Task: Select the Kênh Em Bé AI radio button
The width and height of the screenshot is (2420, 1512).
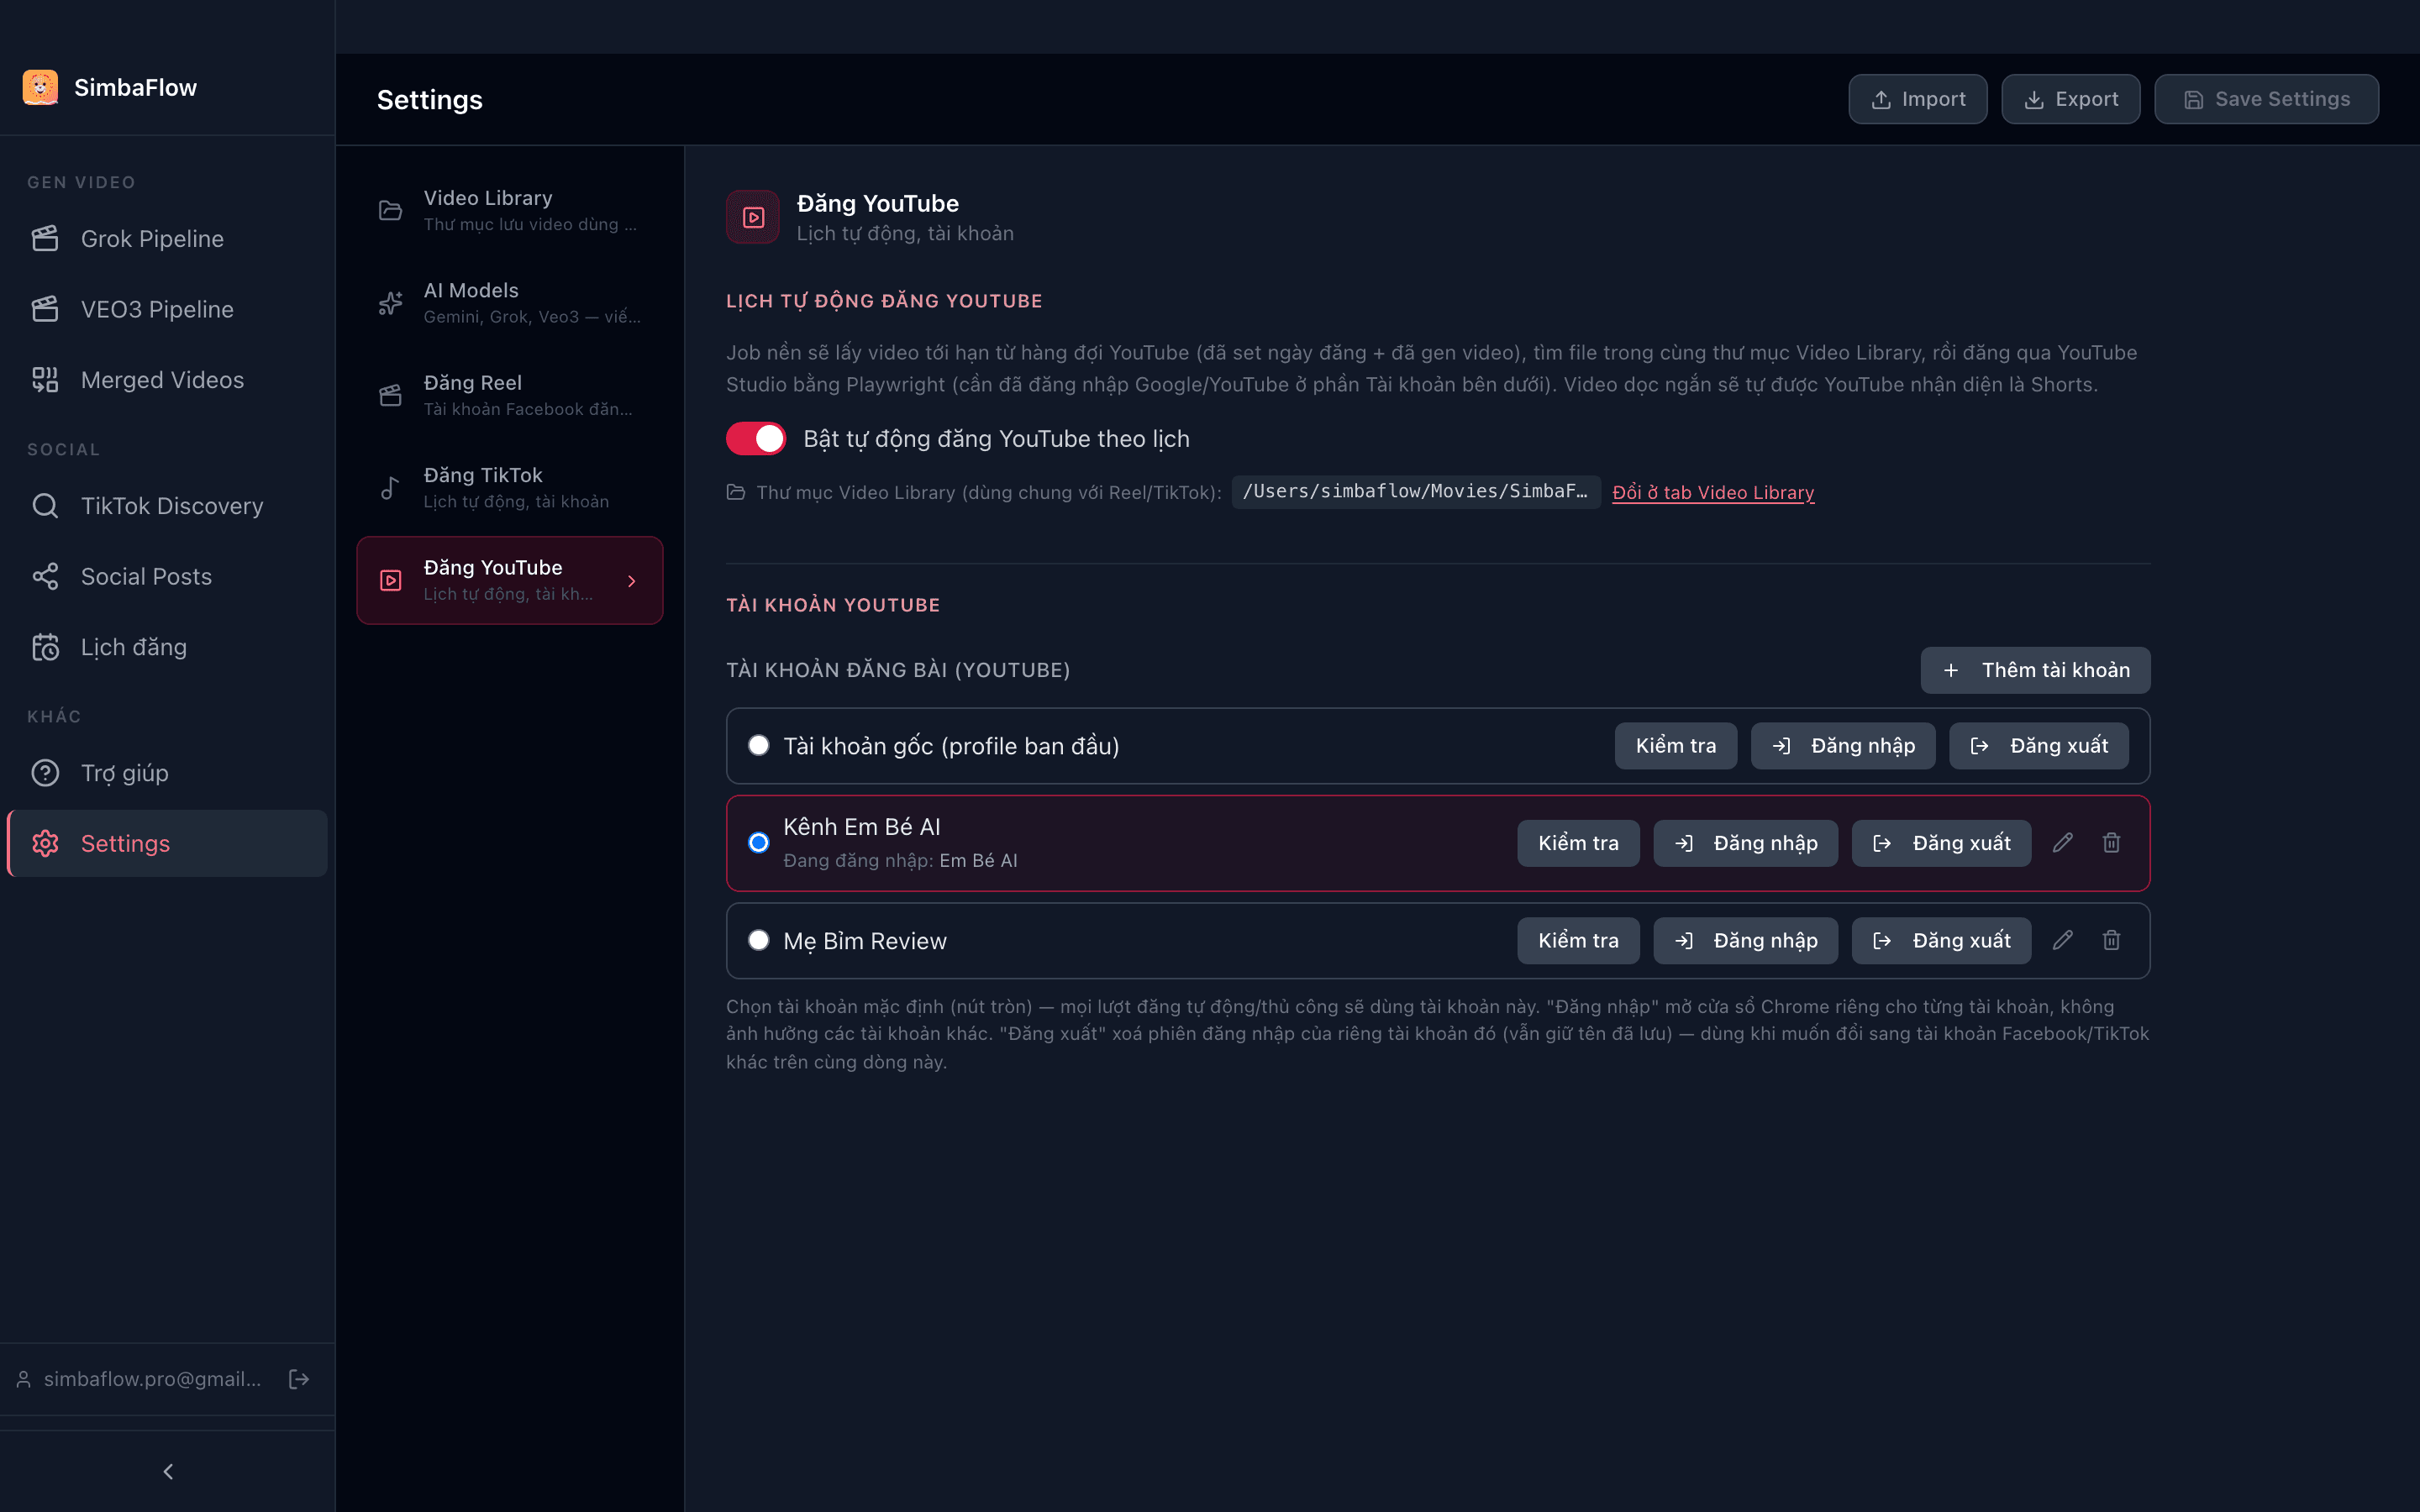Action: [759, 842]
